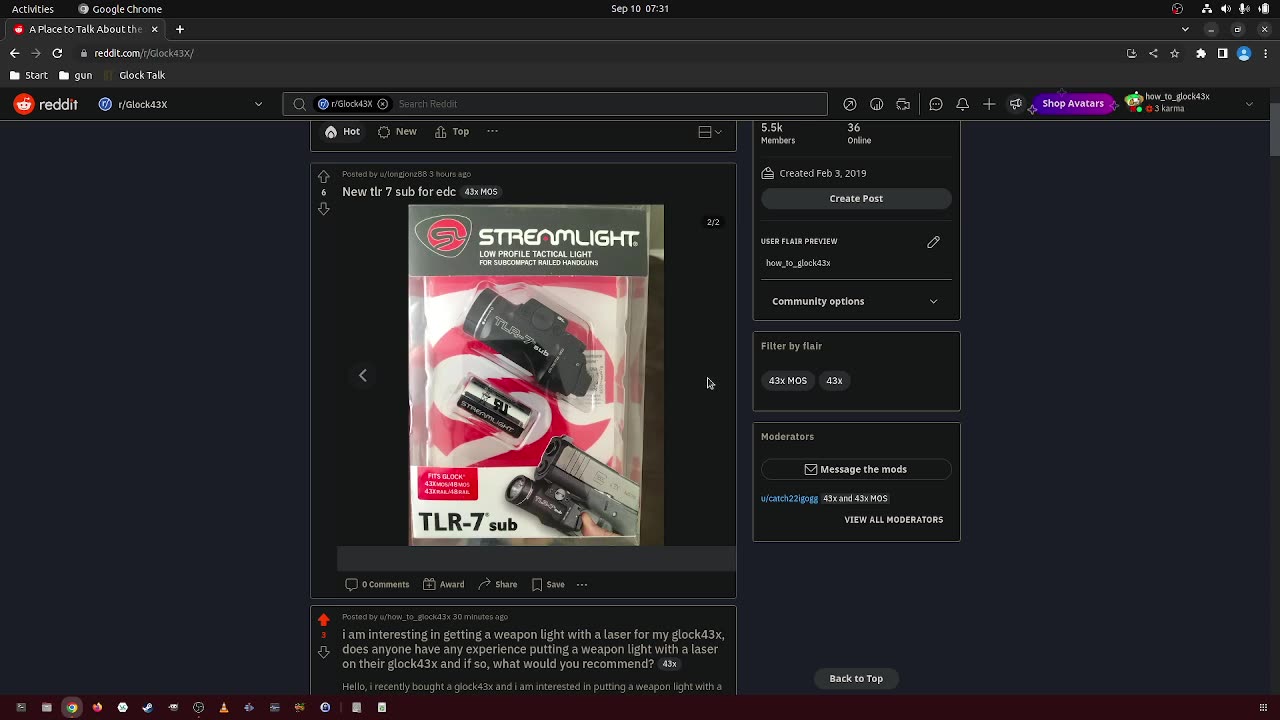Open the weapon light with laser post title
This screenshot has height=720, width=1280.
click(x=533, y=649)
